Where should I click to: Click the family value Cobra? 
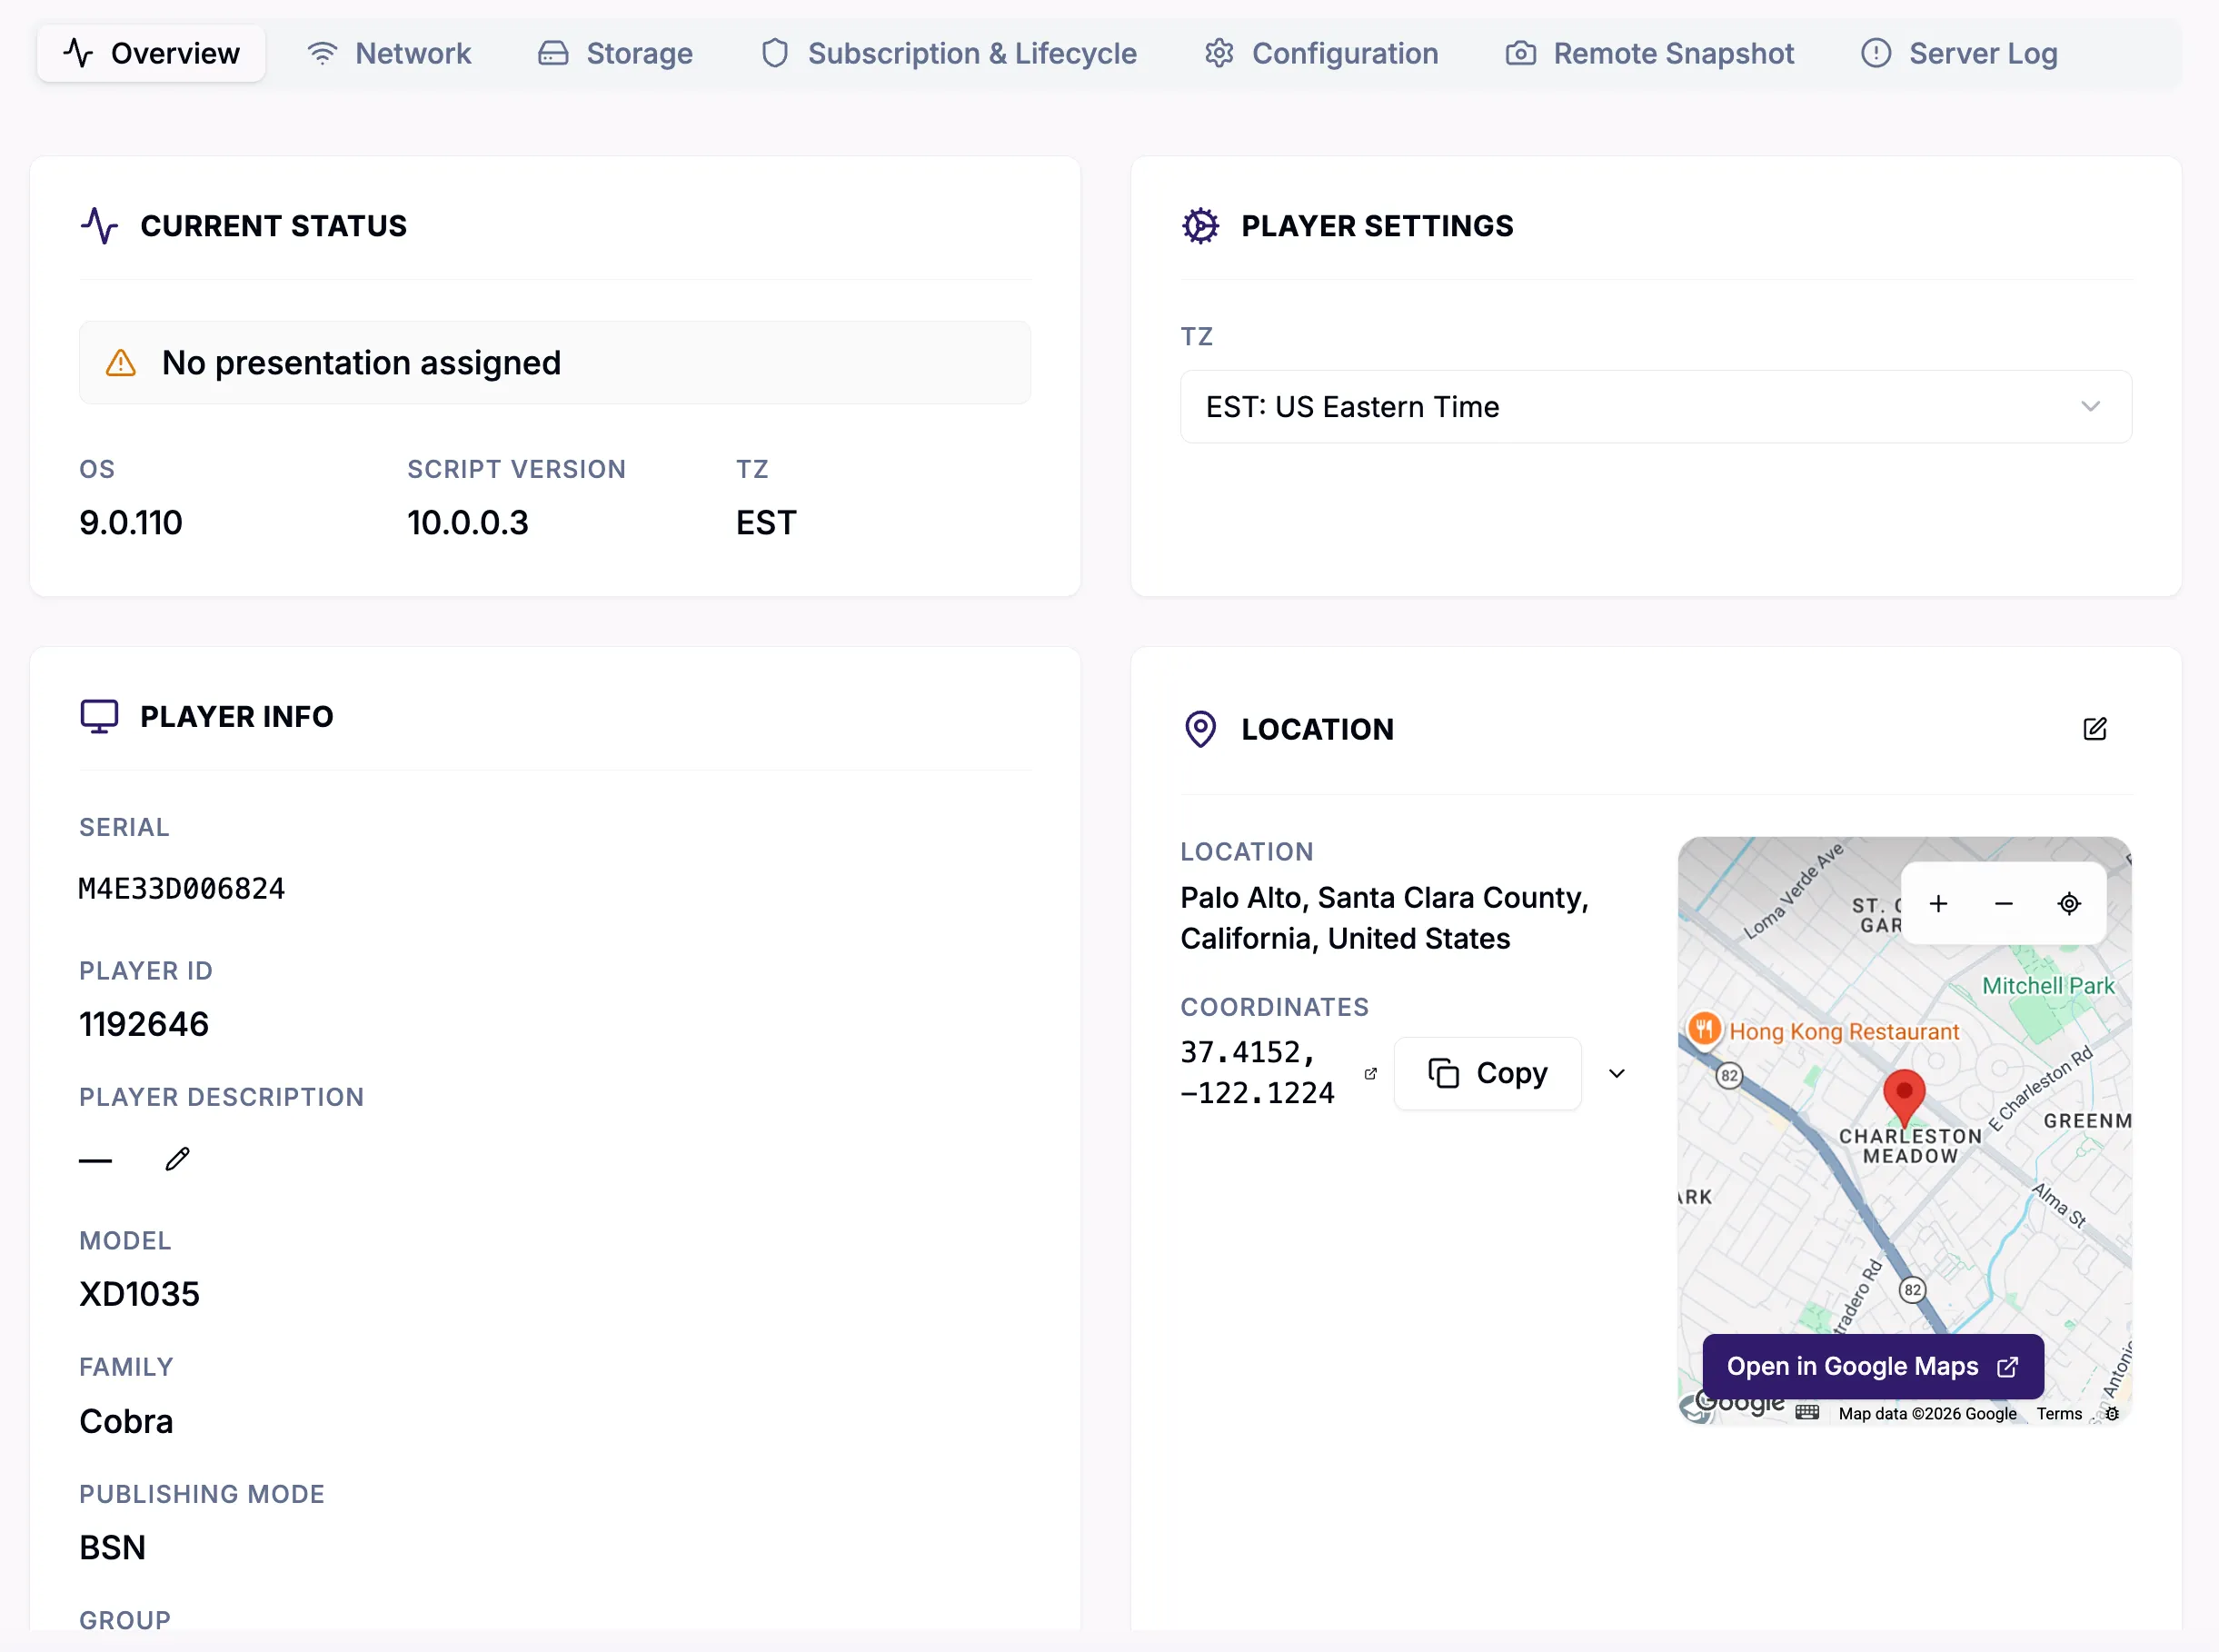click(126, 1421)
